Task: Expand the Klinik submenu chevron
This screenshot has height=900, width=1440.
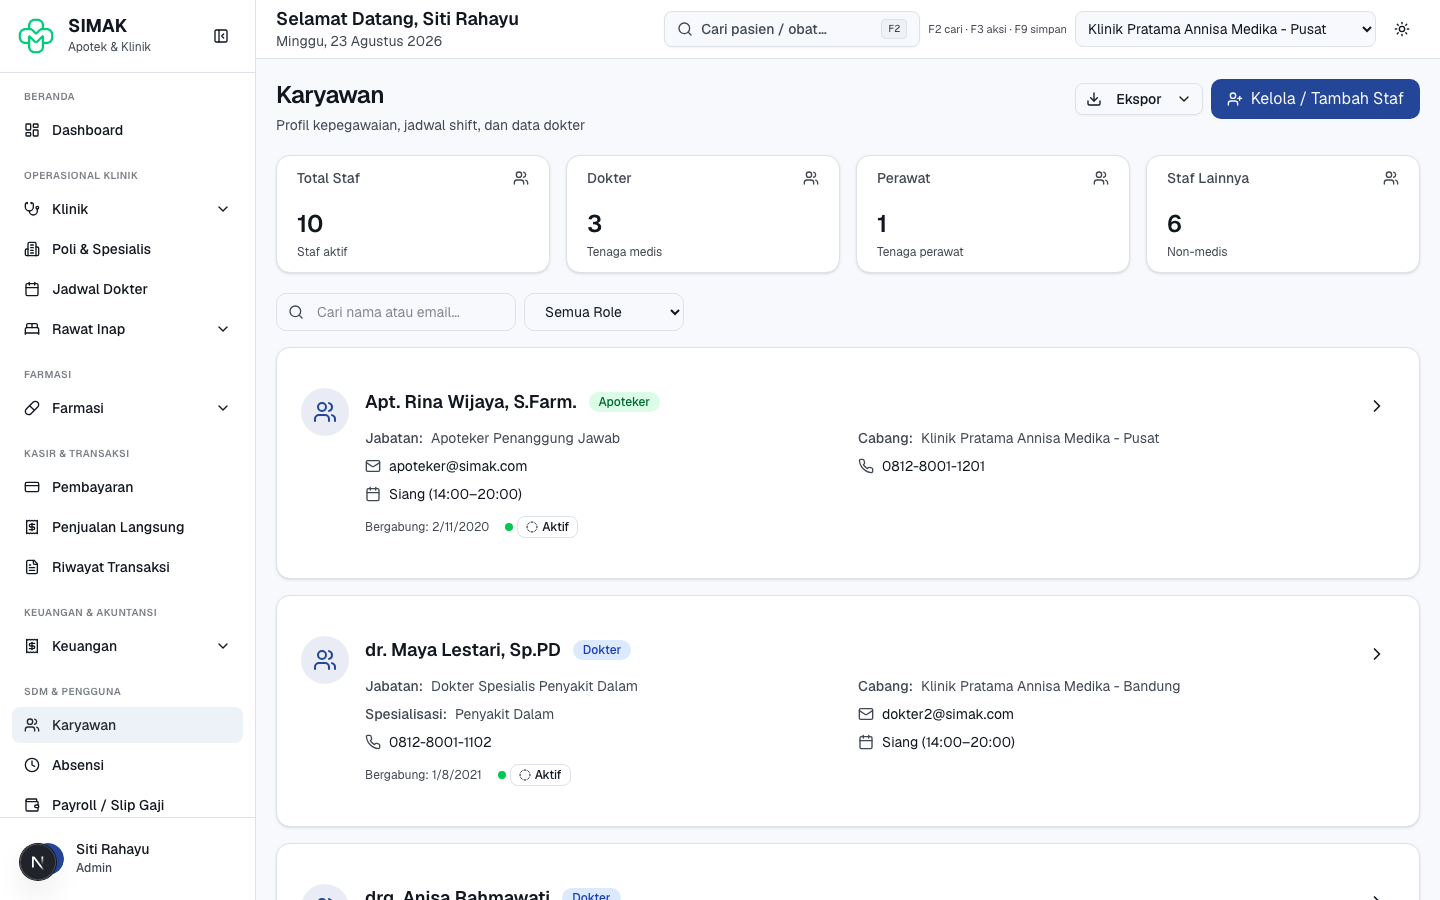Action: pos(223,209)
